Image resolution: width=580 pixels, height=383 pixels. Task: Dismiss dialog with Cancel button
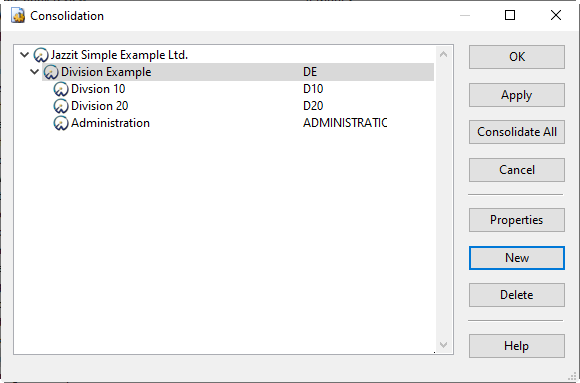(517, 170)
